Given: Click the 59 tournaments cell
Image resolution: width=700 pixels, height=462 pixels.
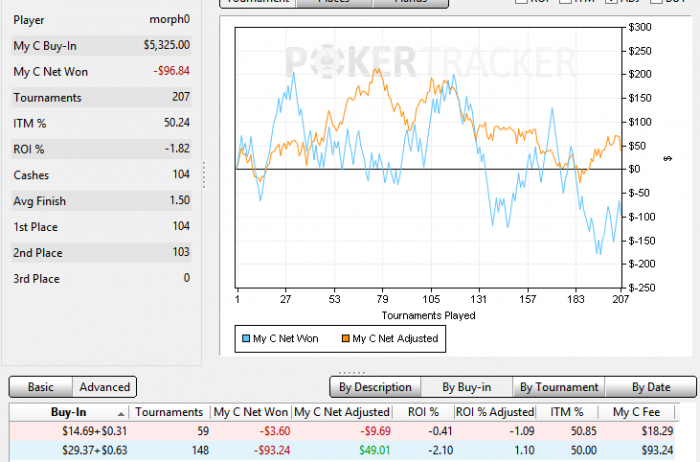Looking at the screenshot, I should pyautogui.click(x=203, y=431).
